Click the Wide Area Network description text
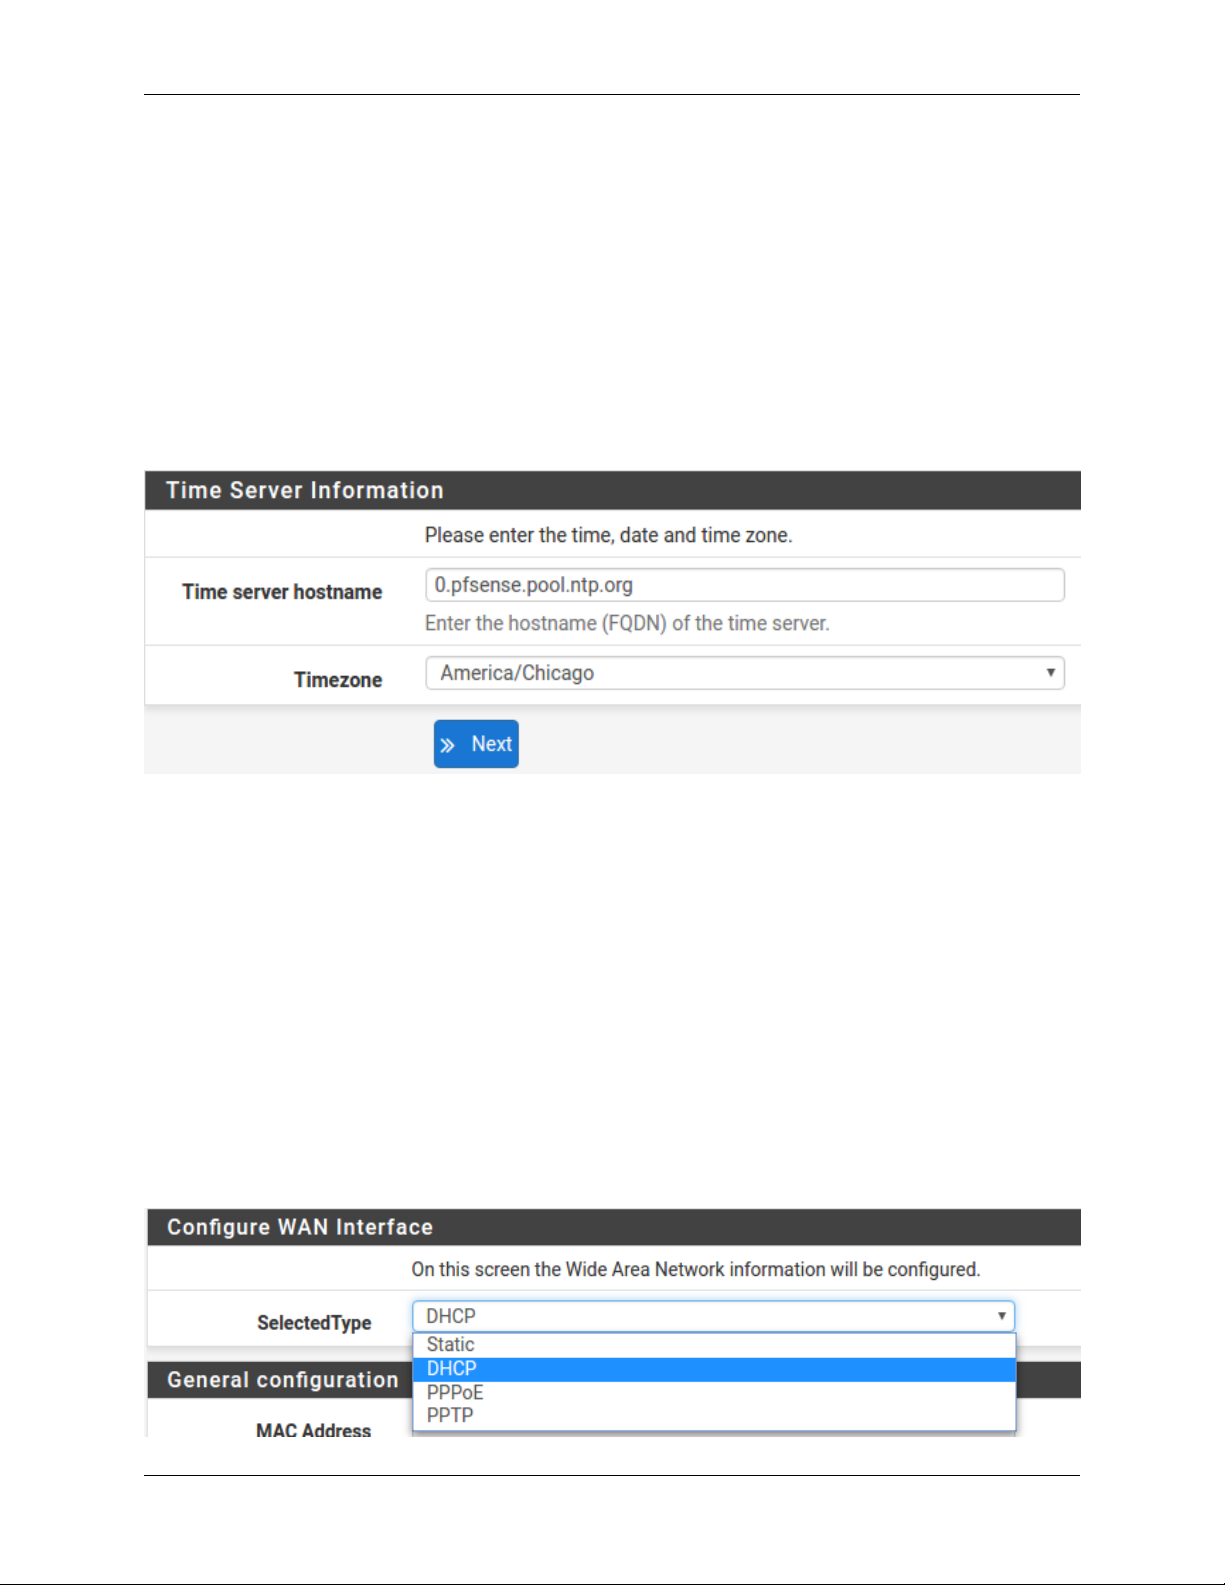 [x=696, y=1269]
